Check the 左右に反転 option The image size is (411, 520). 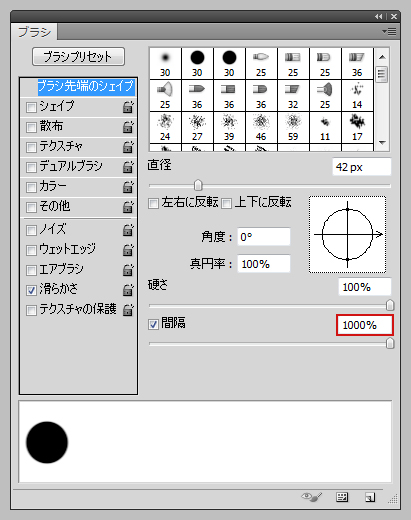point(153,203)
